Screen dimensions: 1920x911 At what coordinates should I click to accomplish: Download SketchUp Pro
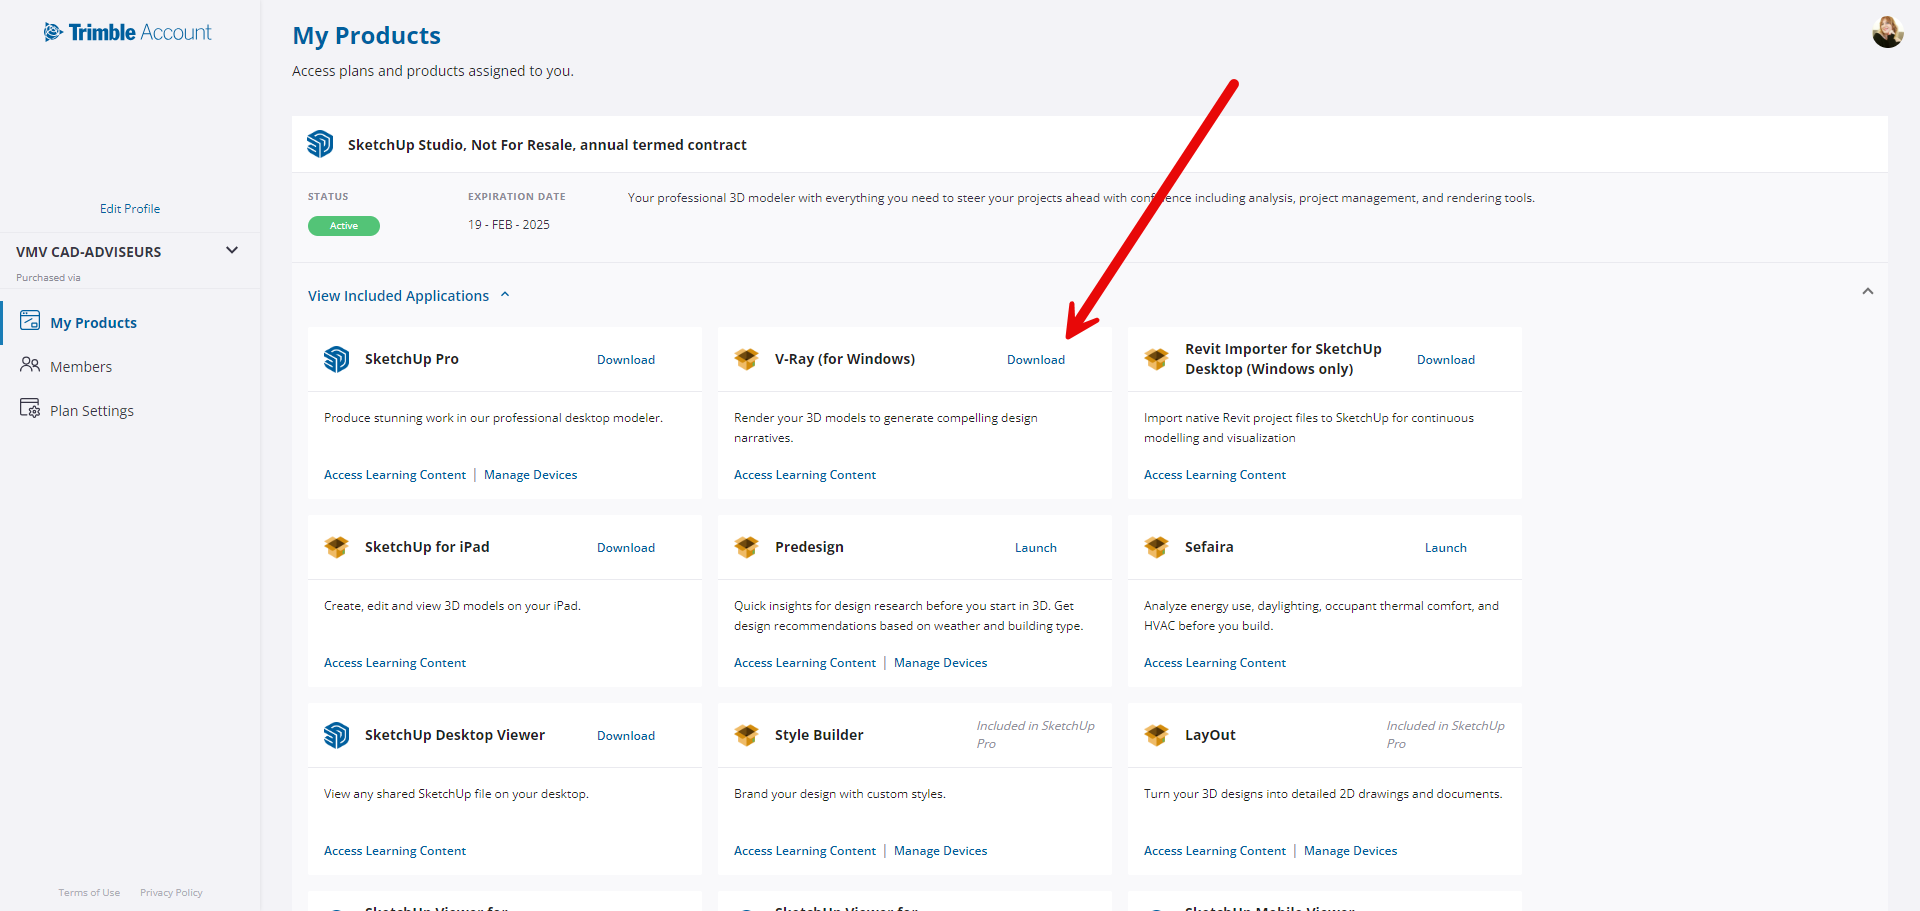click(626, 360)
